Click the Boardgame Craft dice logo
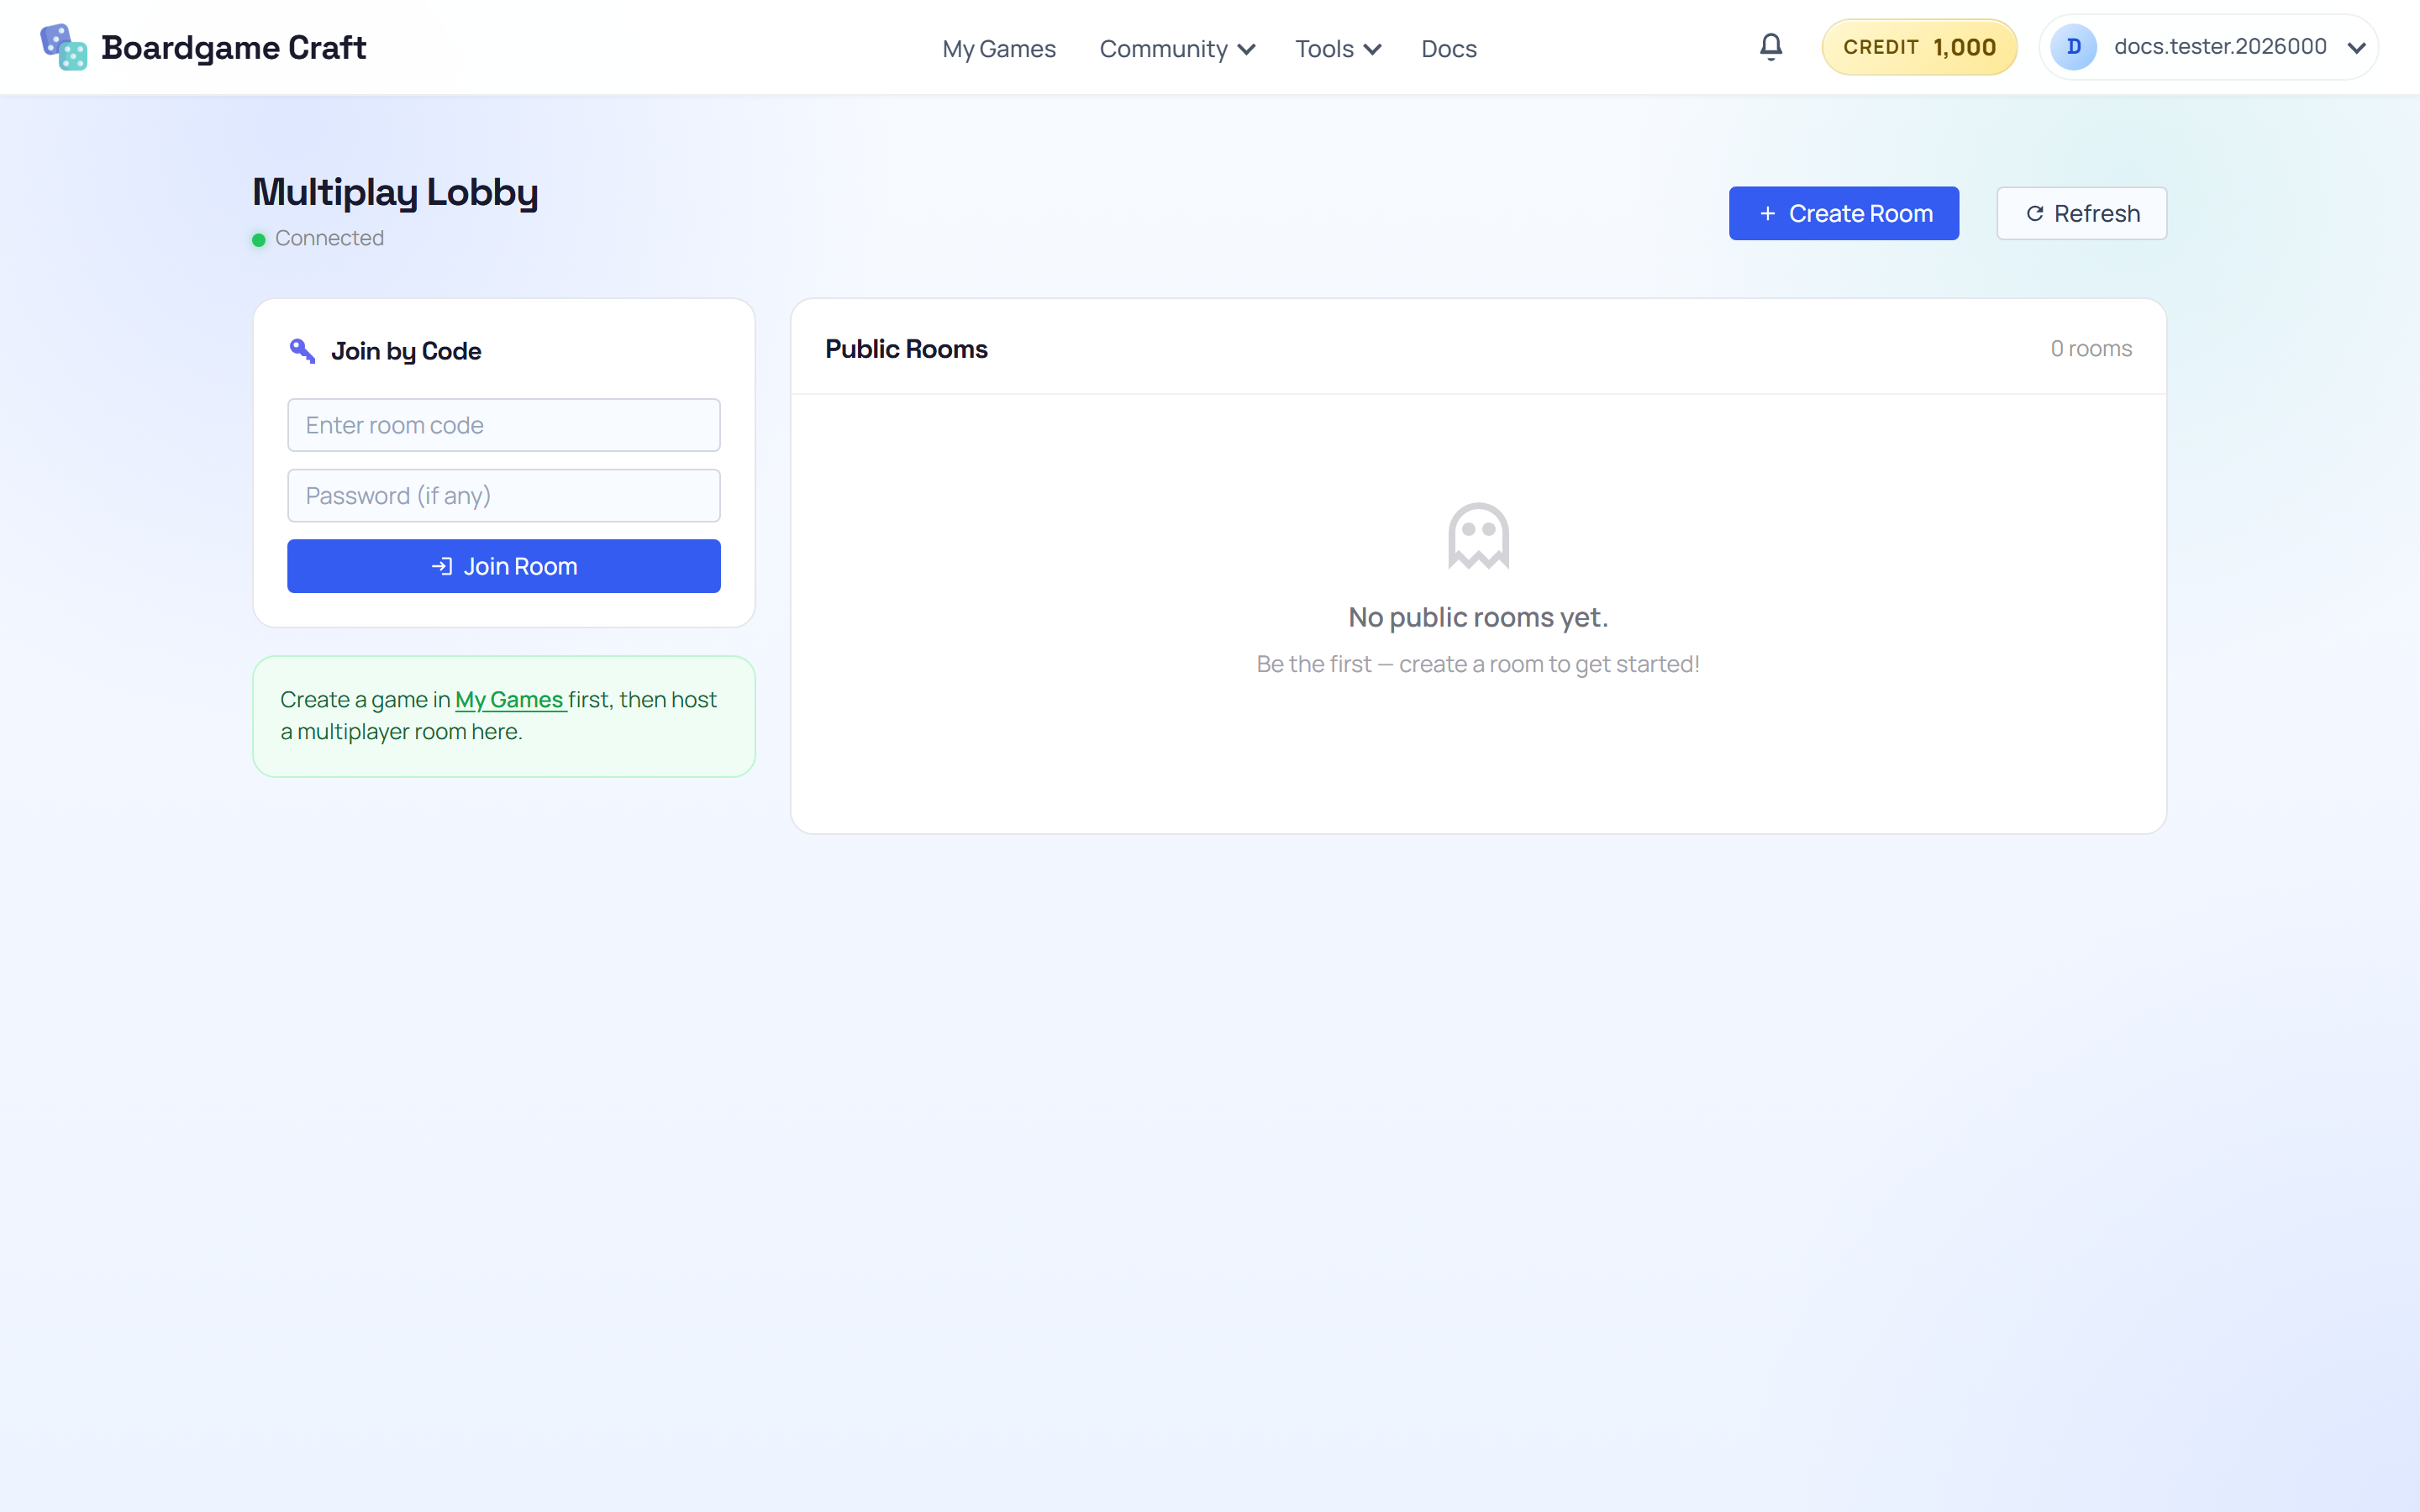The width and height of the screenshot is (2420, 1512). point(63,47)
